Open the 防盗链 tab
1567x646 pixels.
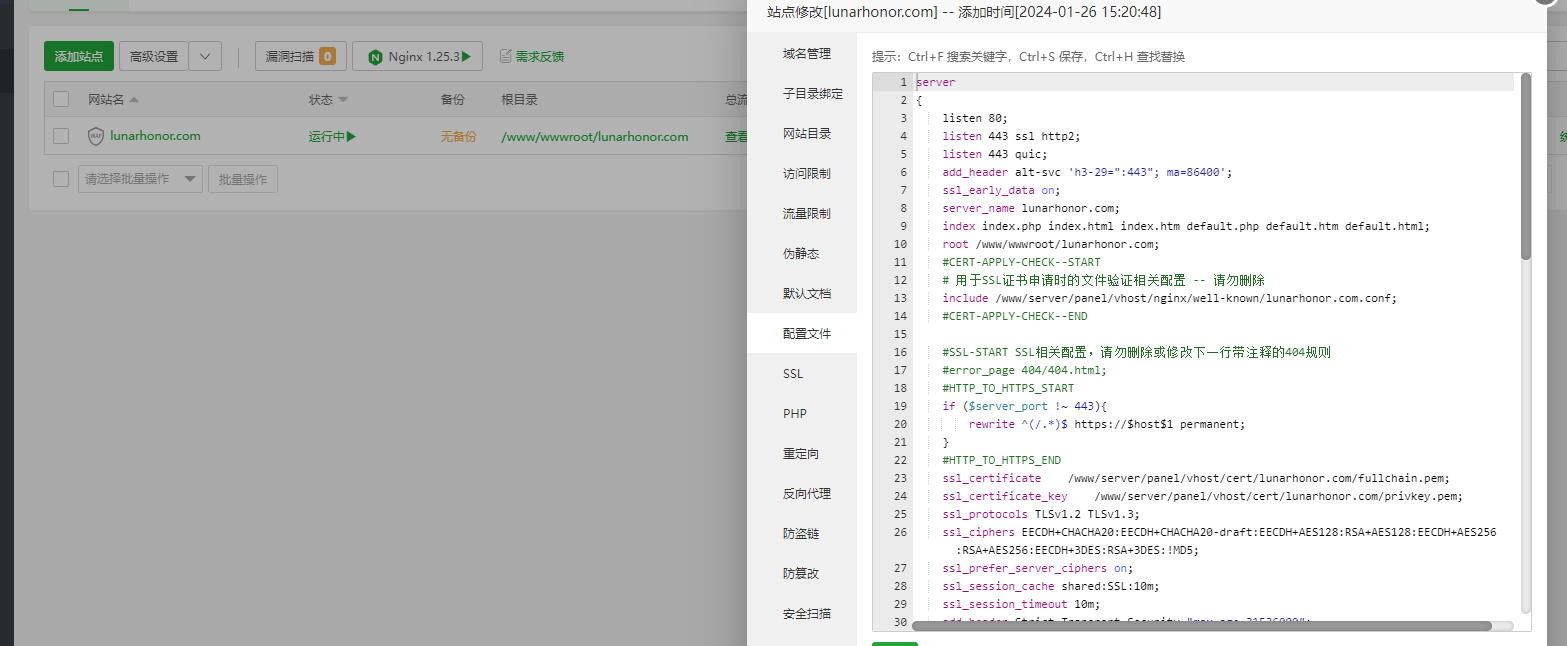[x=802, y=534]
